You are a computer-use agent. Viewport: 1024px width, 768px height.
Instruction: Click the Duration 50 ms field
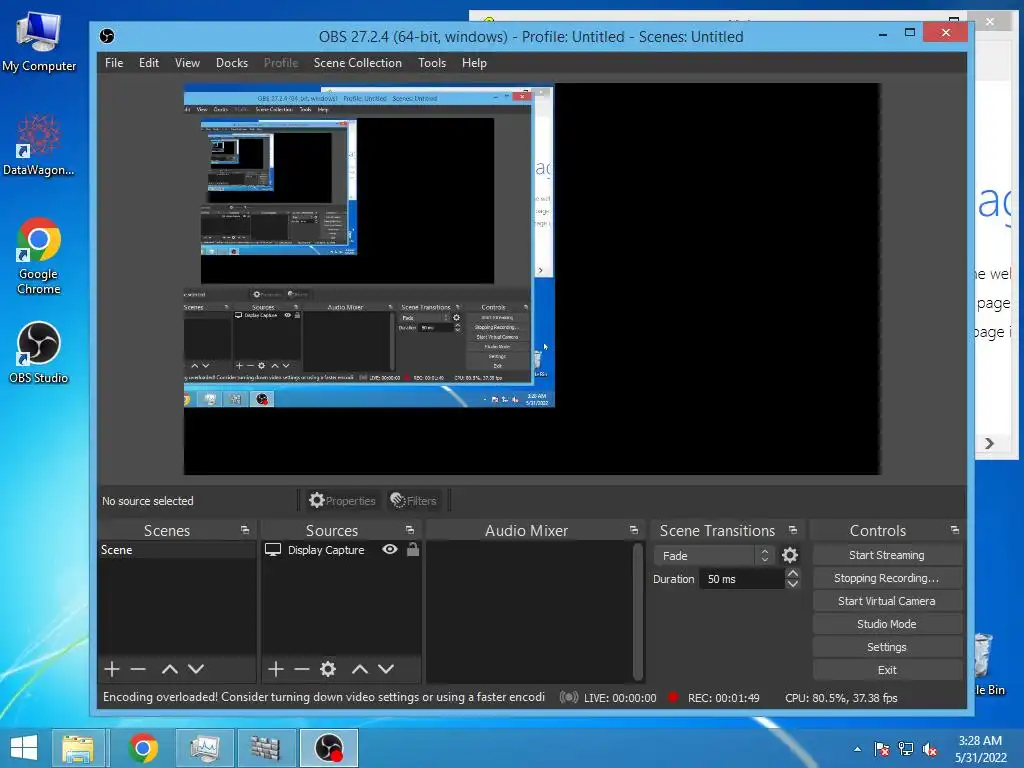[741, 579]
